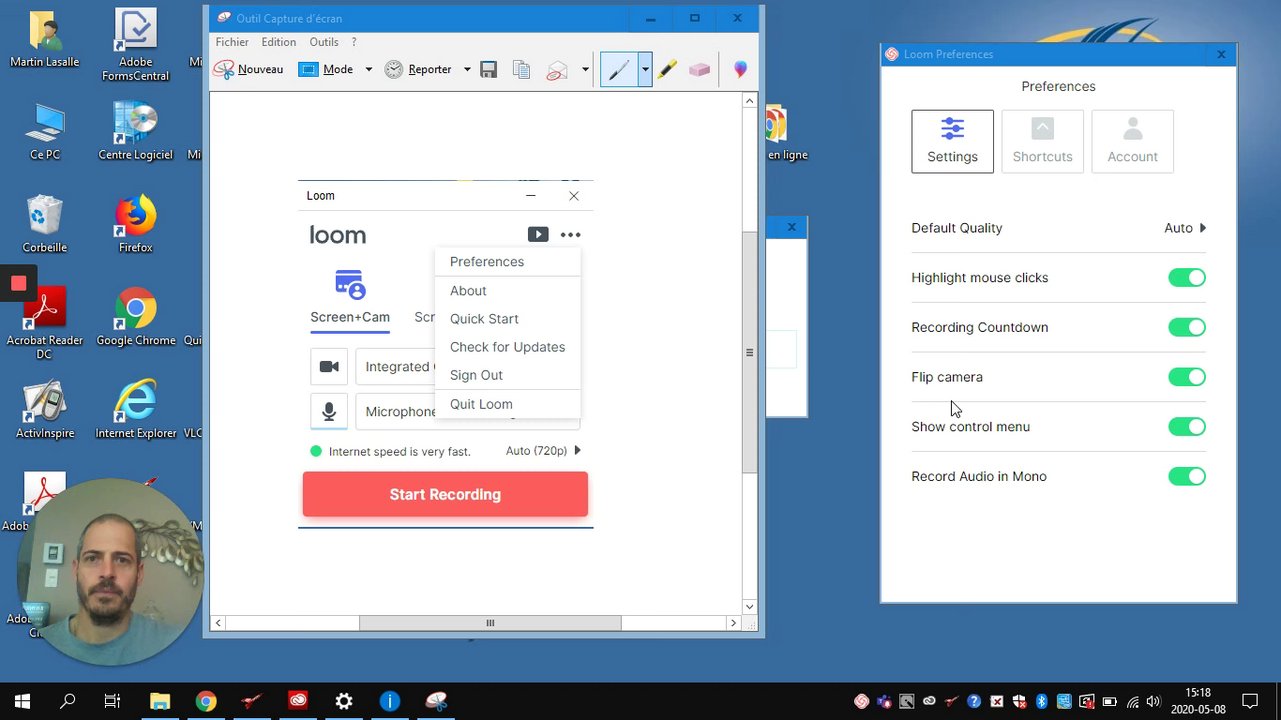This screenshot has width=1281, height=720.
Task: Select the yellow Highlighter tool
Action: (x=667, y=69)
